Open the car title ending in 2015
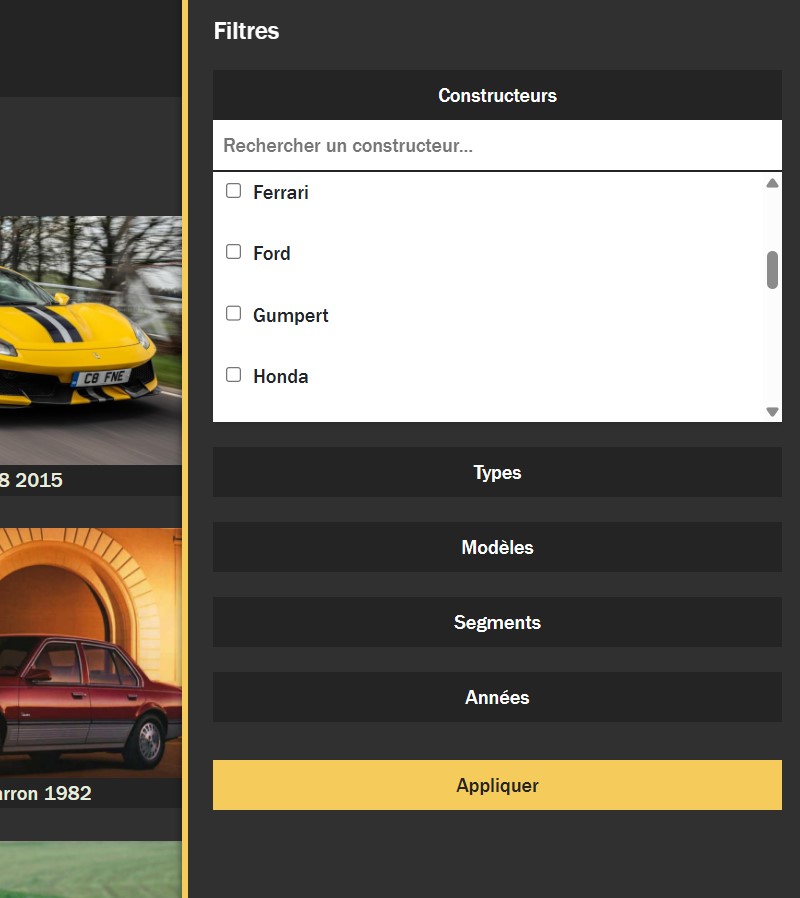The height and width of the screenshot is (898, 800). pos(32,481)
